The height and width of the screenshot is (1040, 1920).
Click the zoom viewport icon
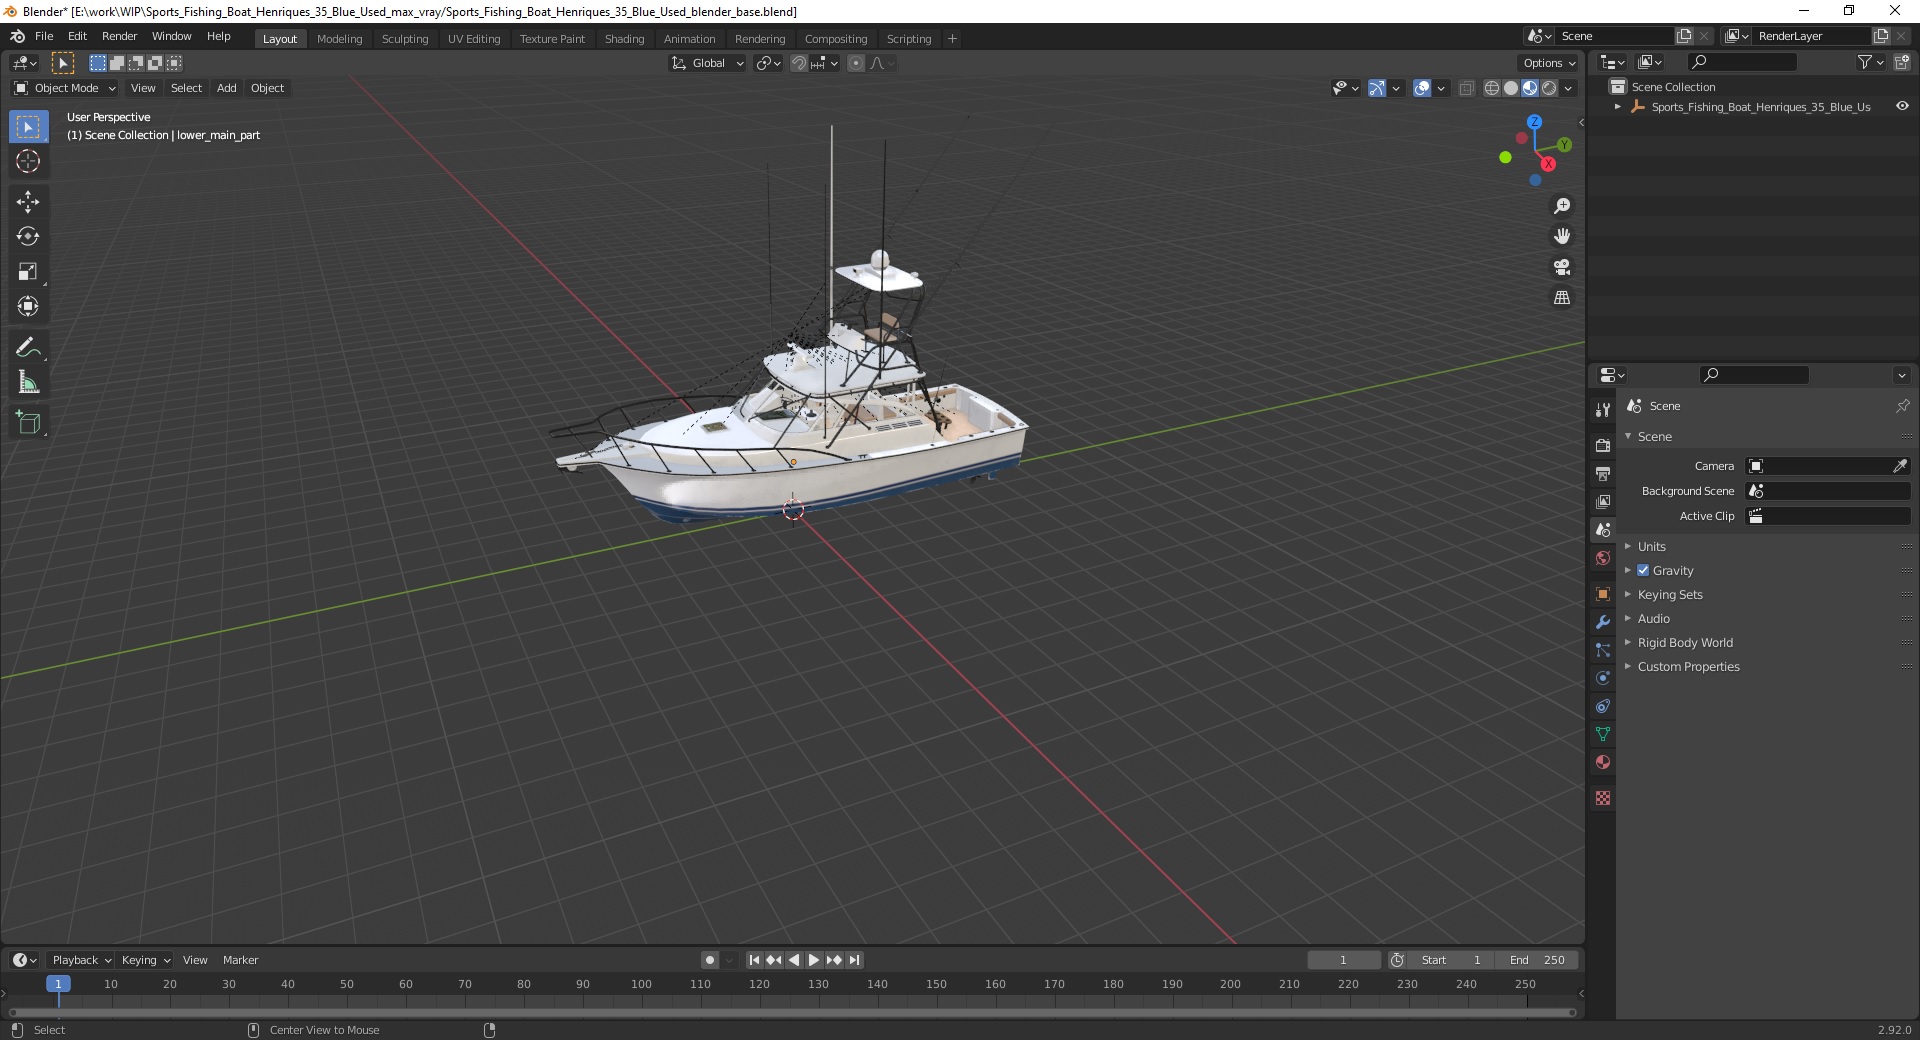[x=1562, y=206]
